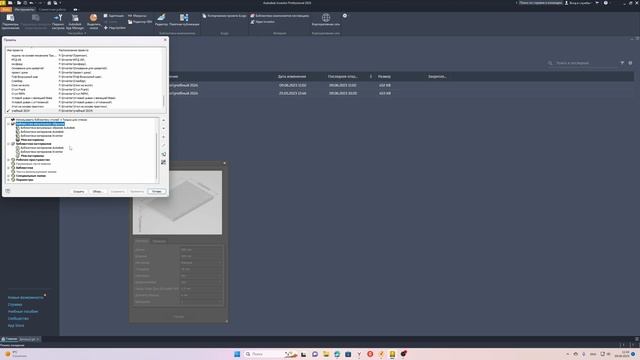Switch to the Совместная работа tab

point(53,9)
